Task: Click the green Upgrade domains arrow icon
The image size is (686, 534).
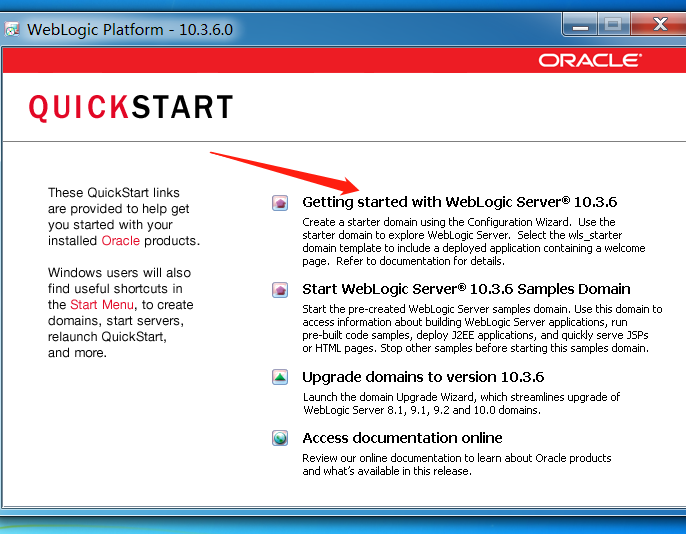Action: pos(280,377)
